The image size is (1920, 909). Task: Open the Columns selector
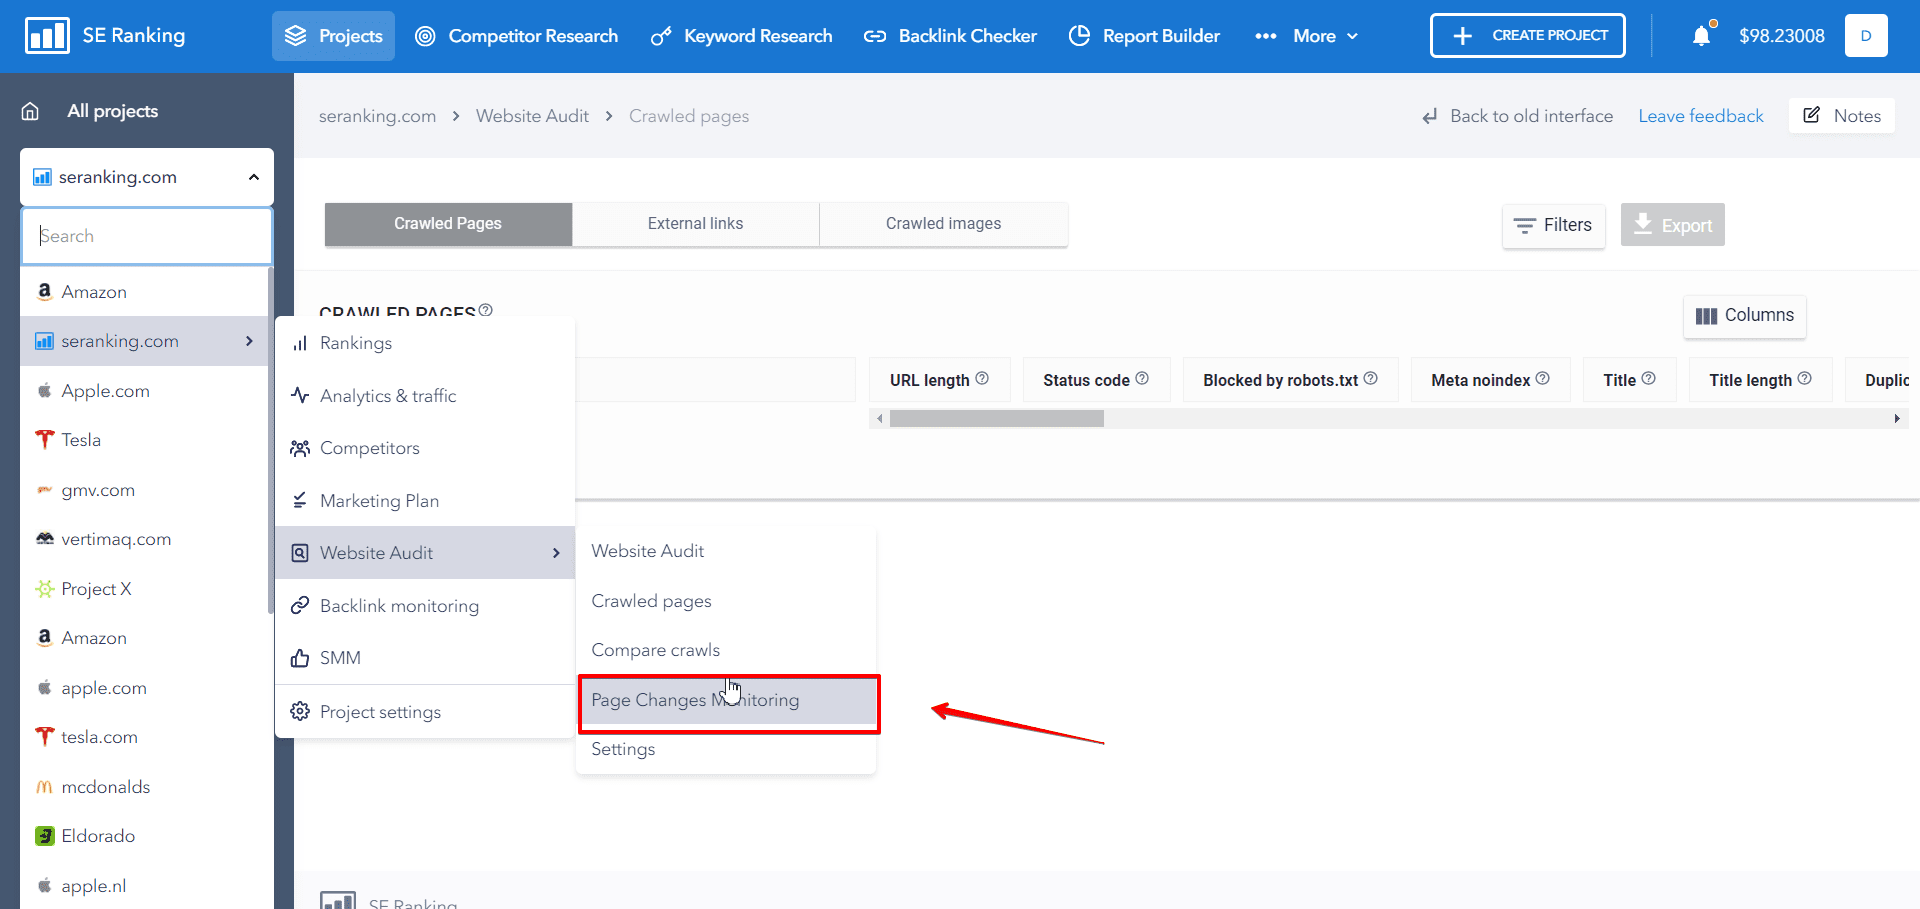pos(1745,316)
